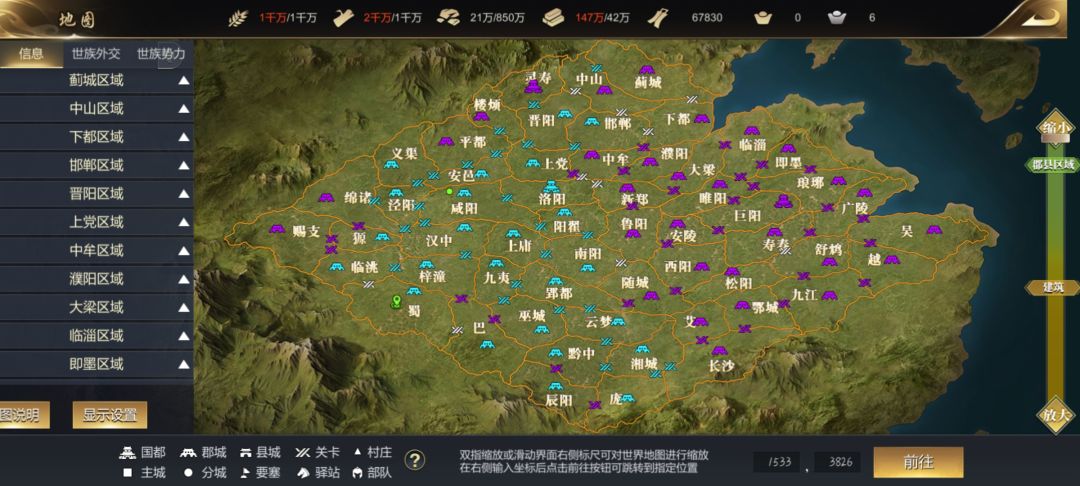Click the gold ingot currency icon
This screenshot has height=486, width=1080.
[763, 18]
